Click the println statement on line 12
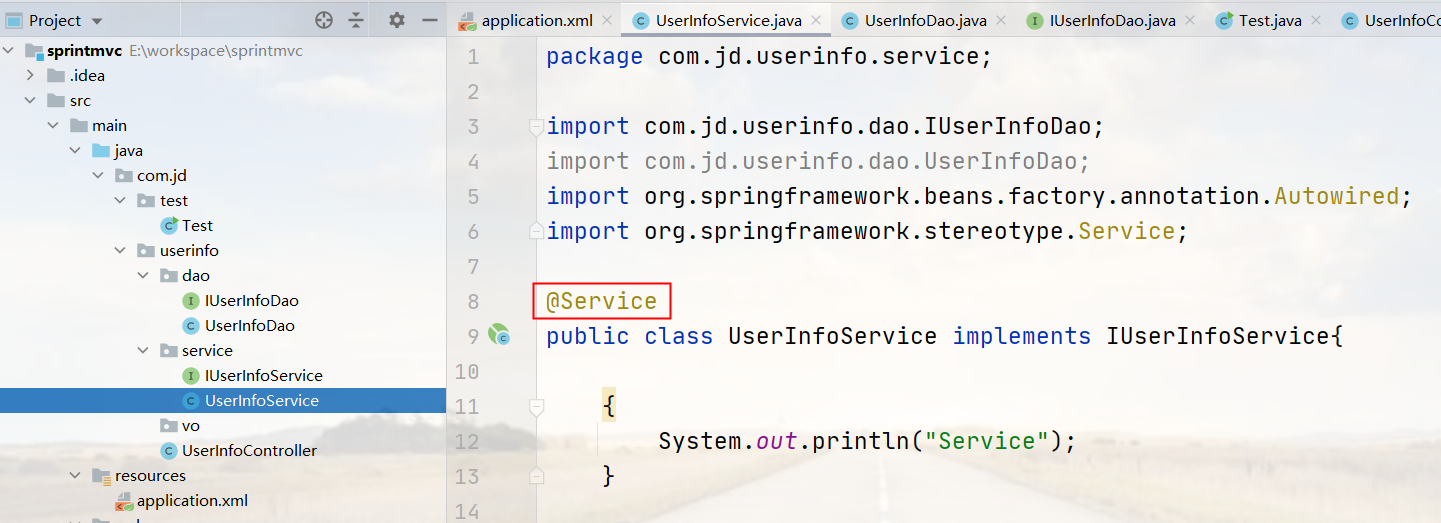Viewport: 1441px width, 523px height. (x=867, y=441)
